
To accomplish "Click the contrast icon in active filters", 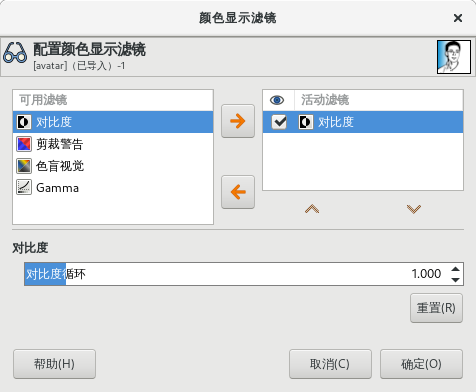I will click(x=305, y=122).
